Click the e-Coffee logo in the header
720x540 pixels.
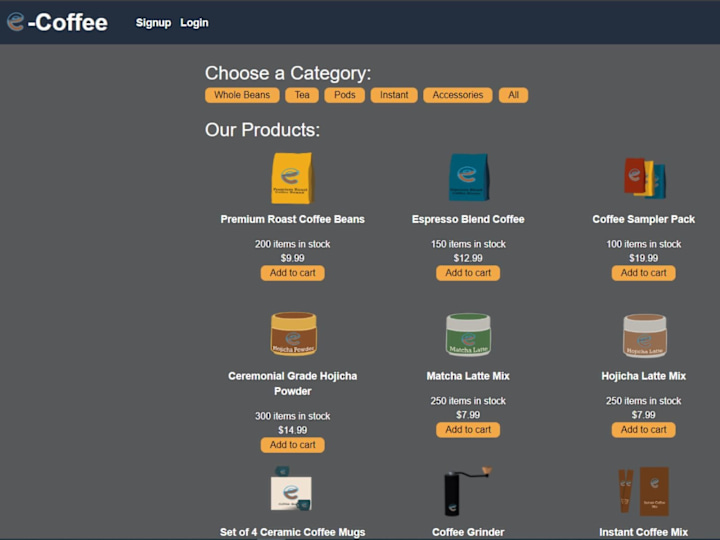pos(57,22)
